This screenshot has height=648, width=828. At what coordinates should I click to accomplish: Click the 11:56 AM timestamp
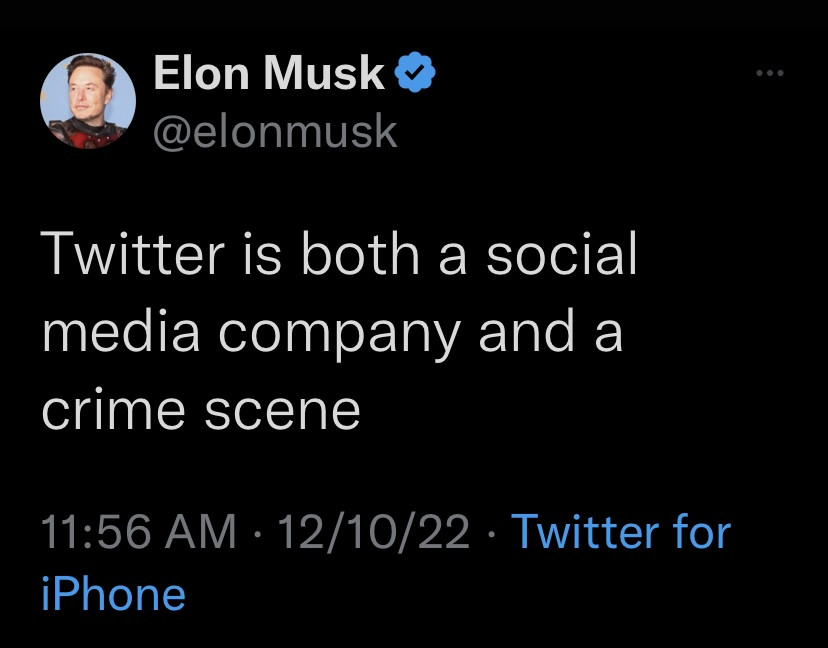[x=139, y=532]
